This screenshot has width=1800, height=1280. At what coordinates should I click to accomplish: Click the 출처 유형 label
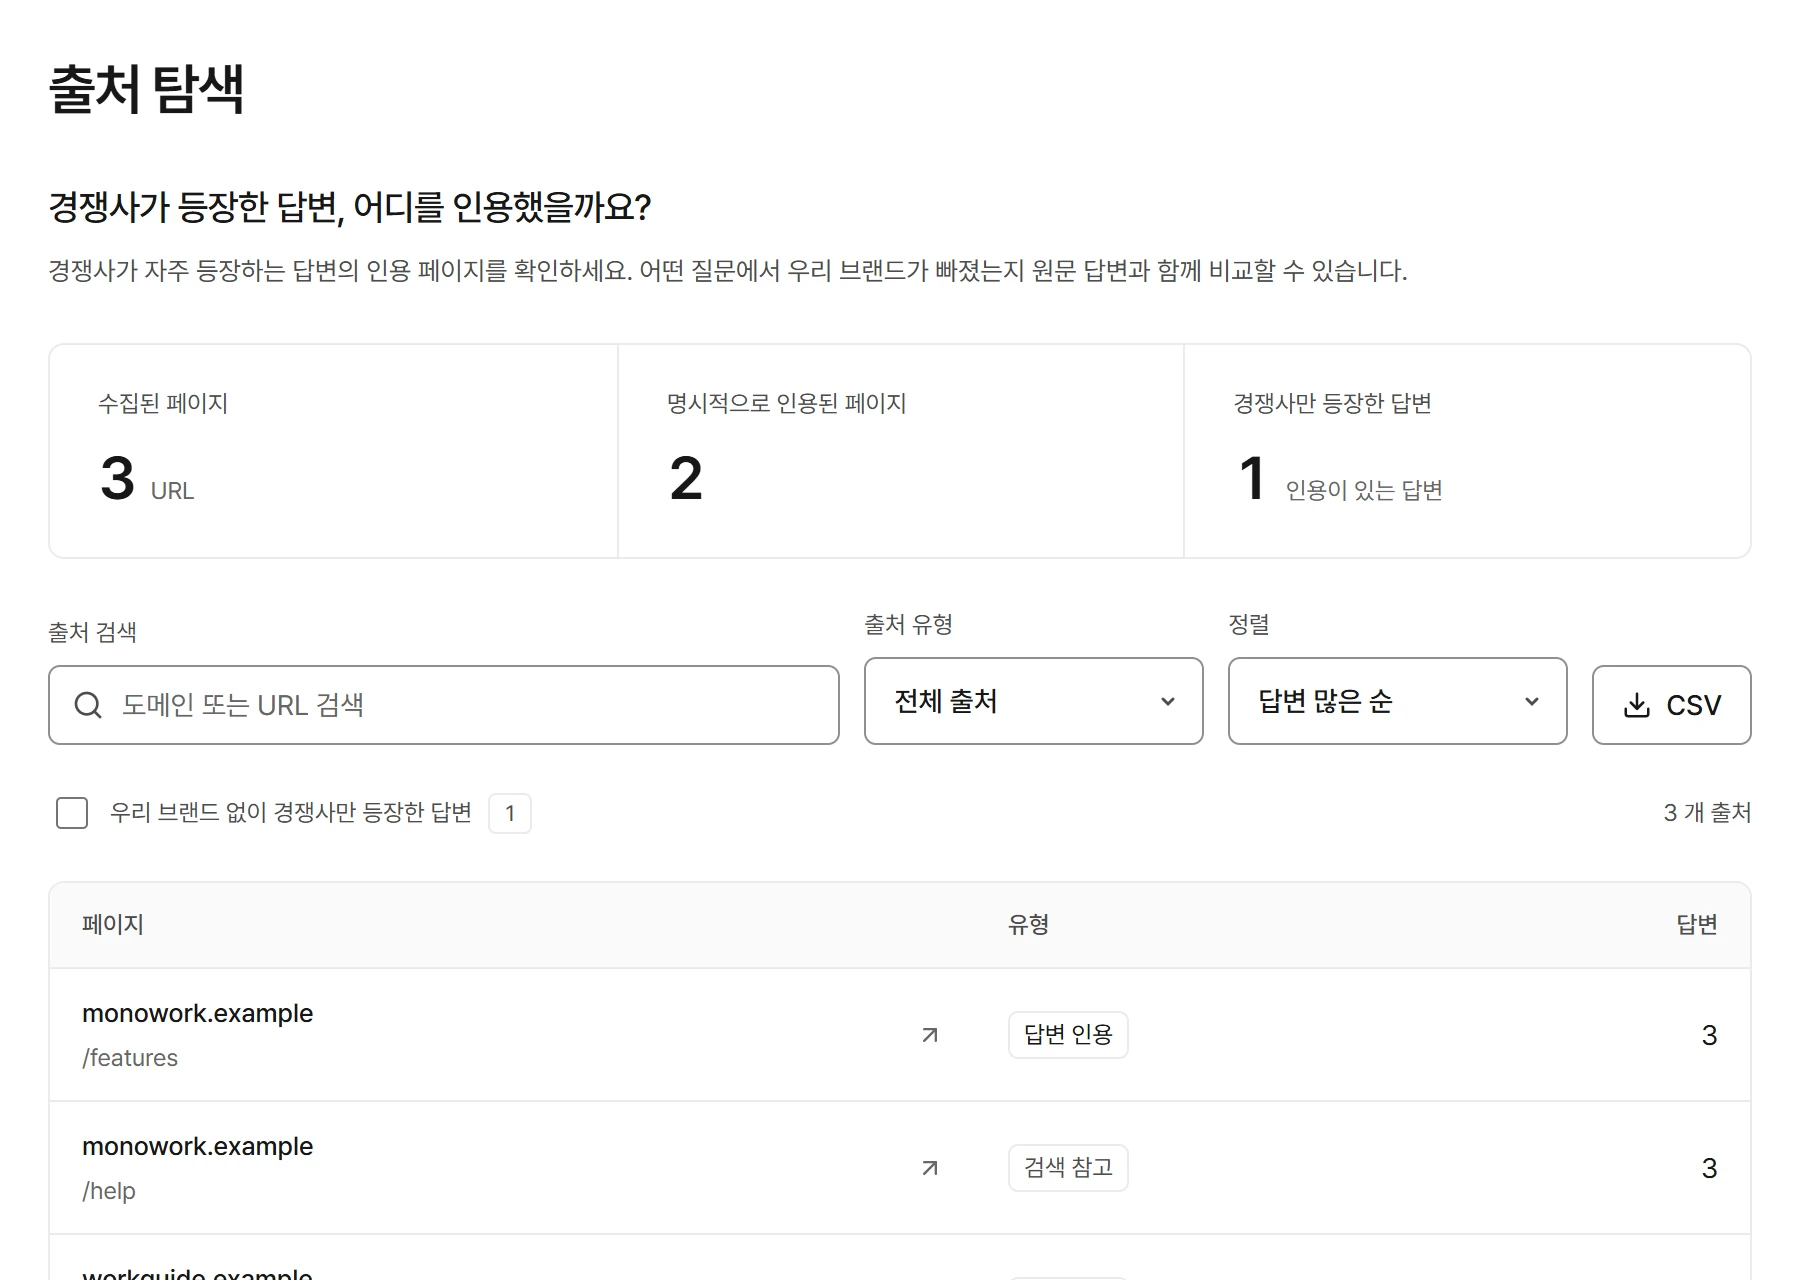(909, 625)
